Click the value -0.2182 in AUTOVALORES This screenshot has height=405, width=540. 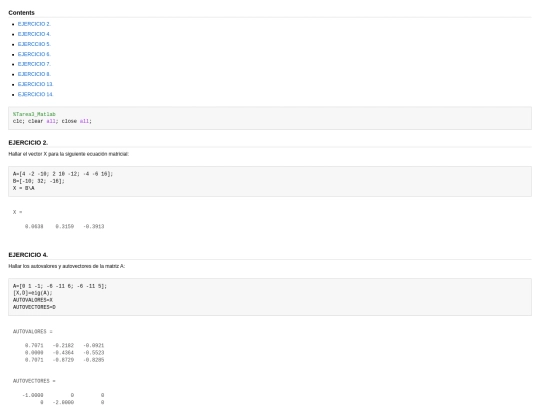coord(63,345)
